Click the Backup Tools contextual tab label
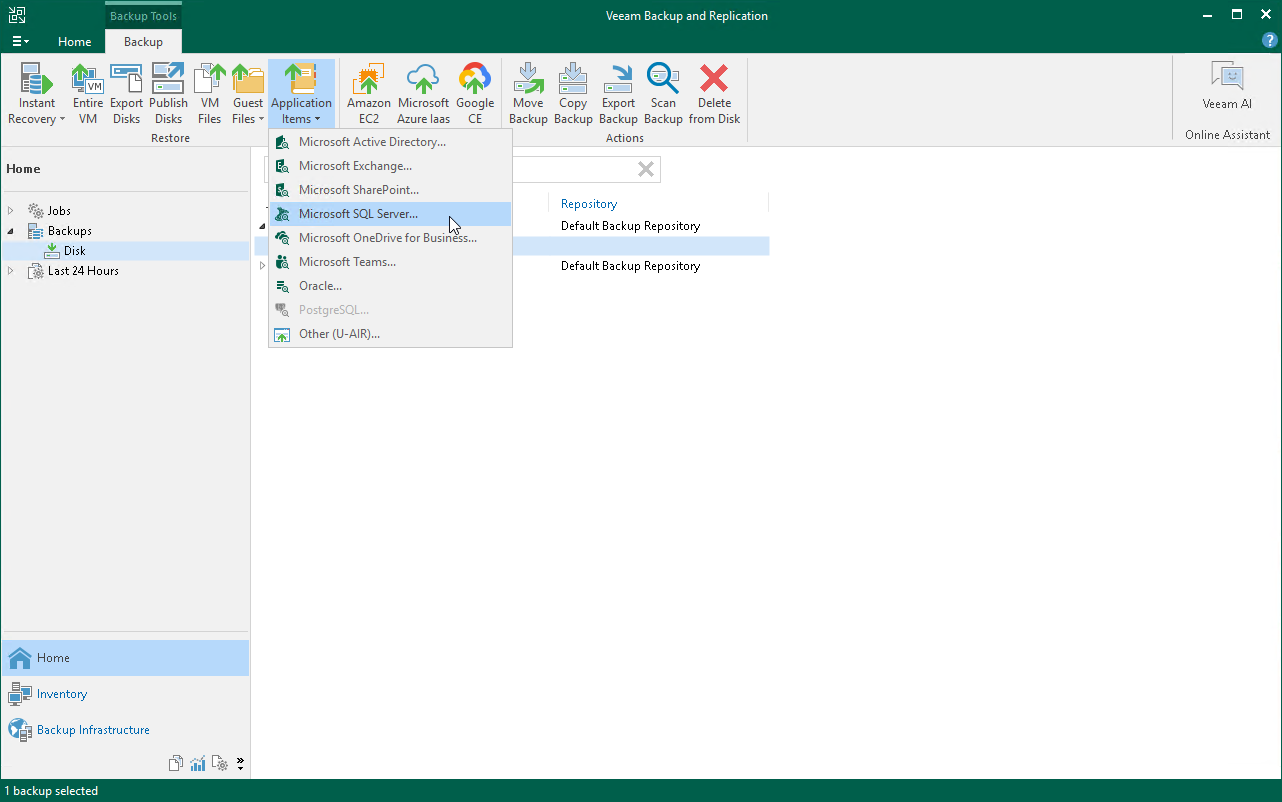Image resolution: width=1282 pixels, height=802 pixels. pyautogui.click(x=143, y=16)
